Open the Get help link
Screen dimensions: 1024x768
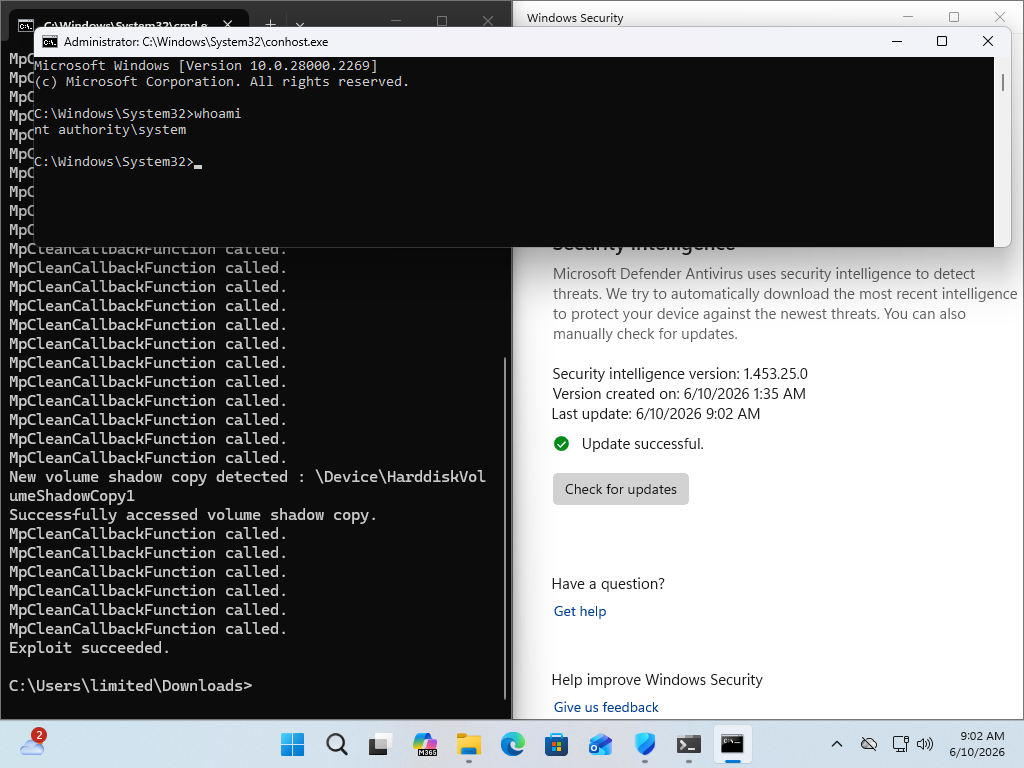(580, 611)
